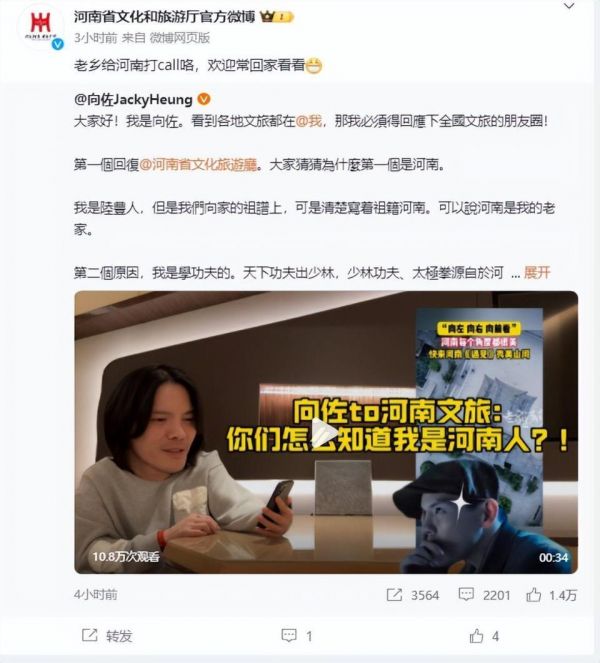Click the orange verified badge beside 向佐JackyHeung
This screenshot has height=663, width=600.
pyautogui.click(x=204, y=99)
